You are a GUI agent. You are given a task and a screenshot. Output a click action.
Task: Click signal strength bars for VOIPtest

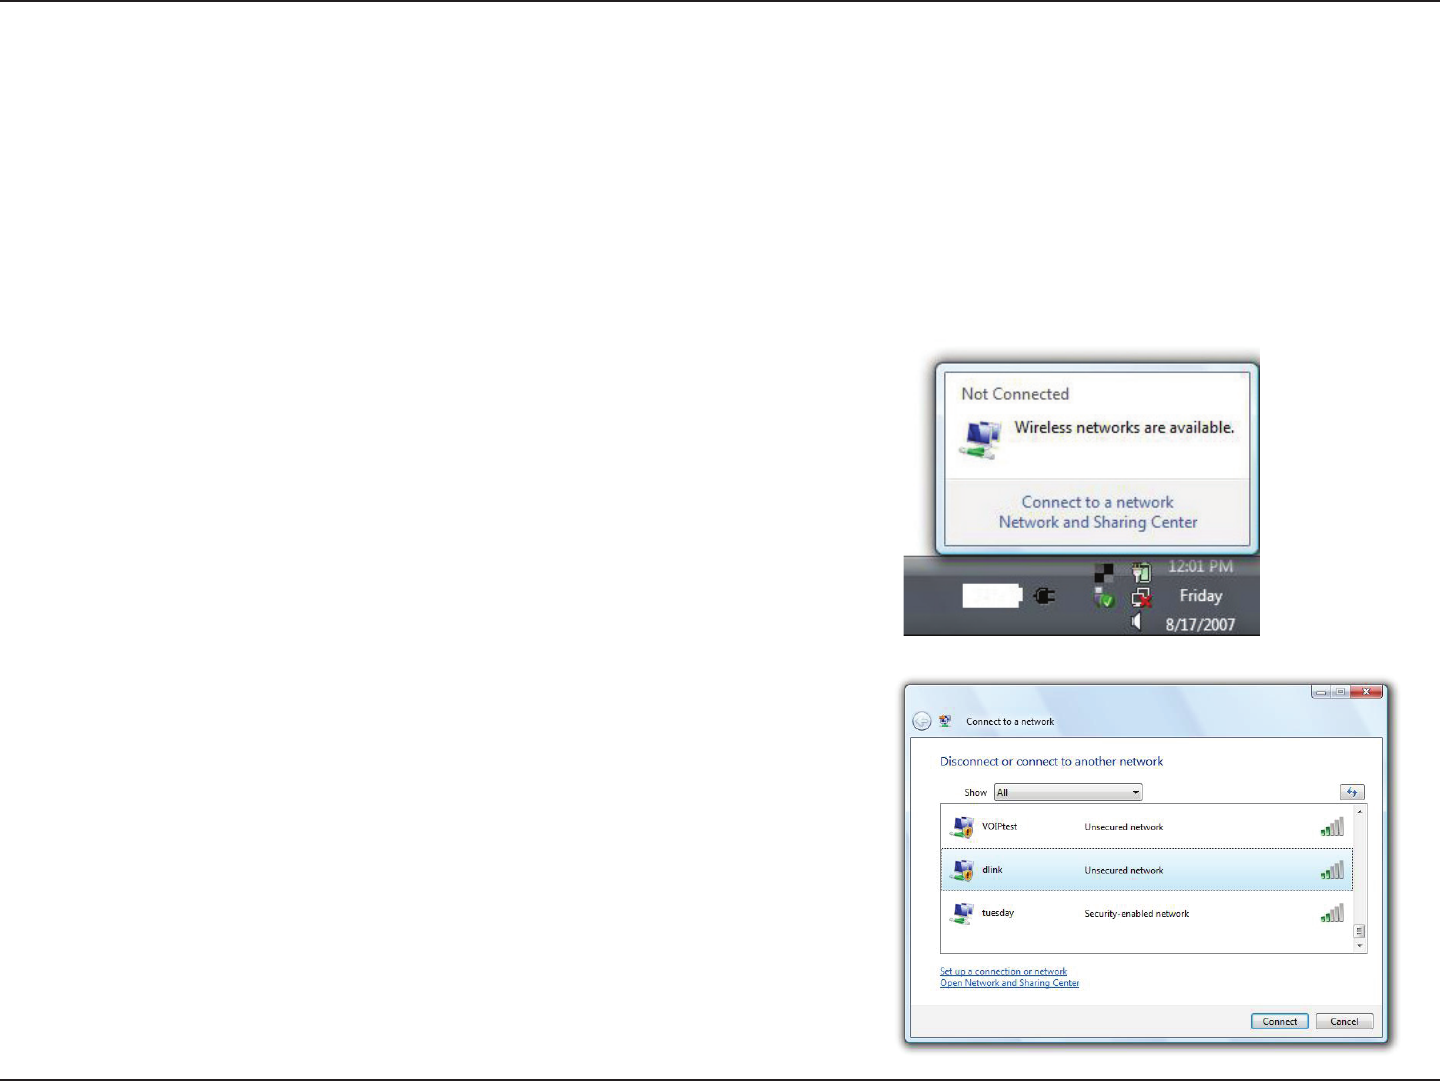pyautogui.click(x=1332, y=827)
